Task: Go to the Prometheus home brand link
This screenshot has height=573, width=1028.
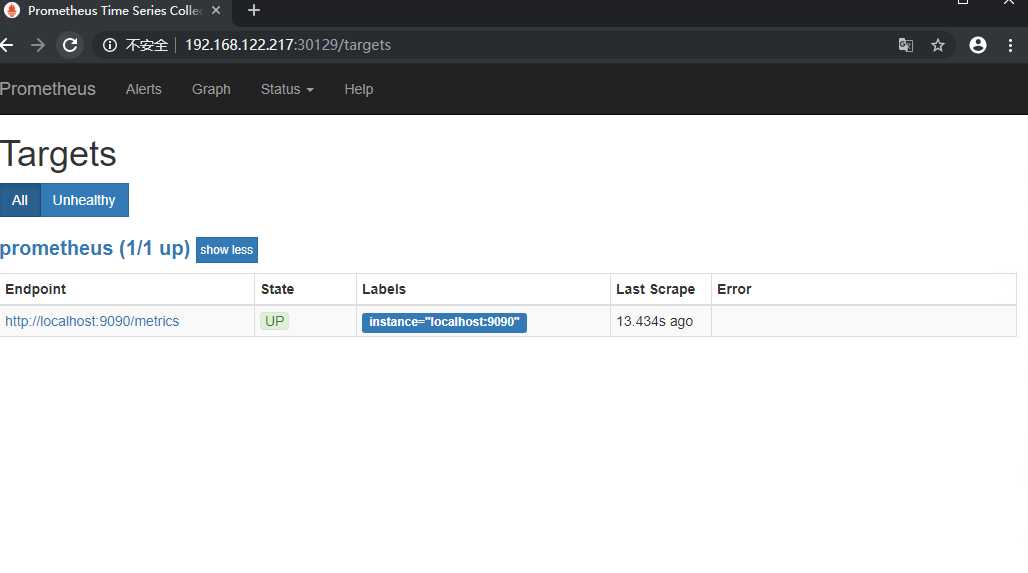Action: (48, 89)
